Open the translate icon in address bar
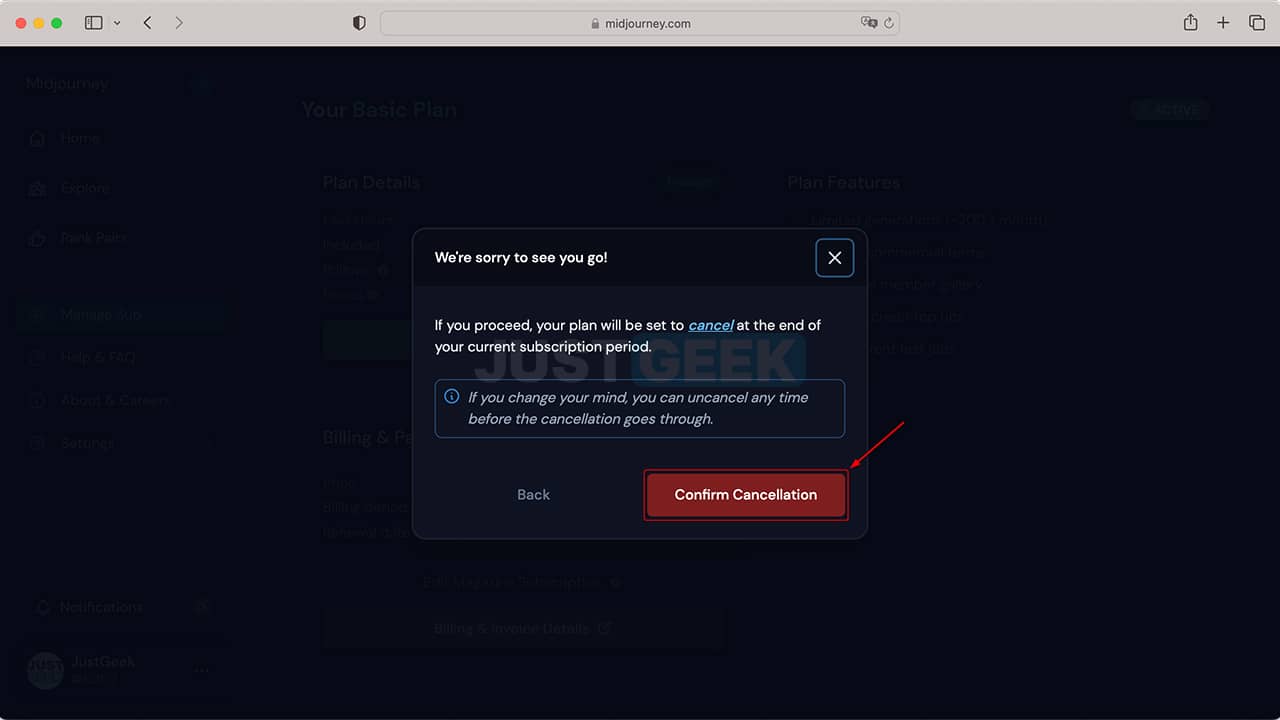1280x720 pixels. [869, 23]
